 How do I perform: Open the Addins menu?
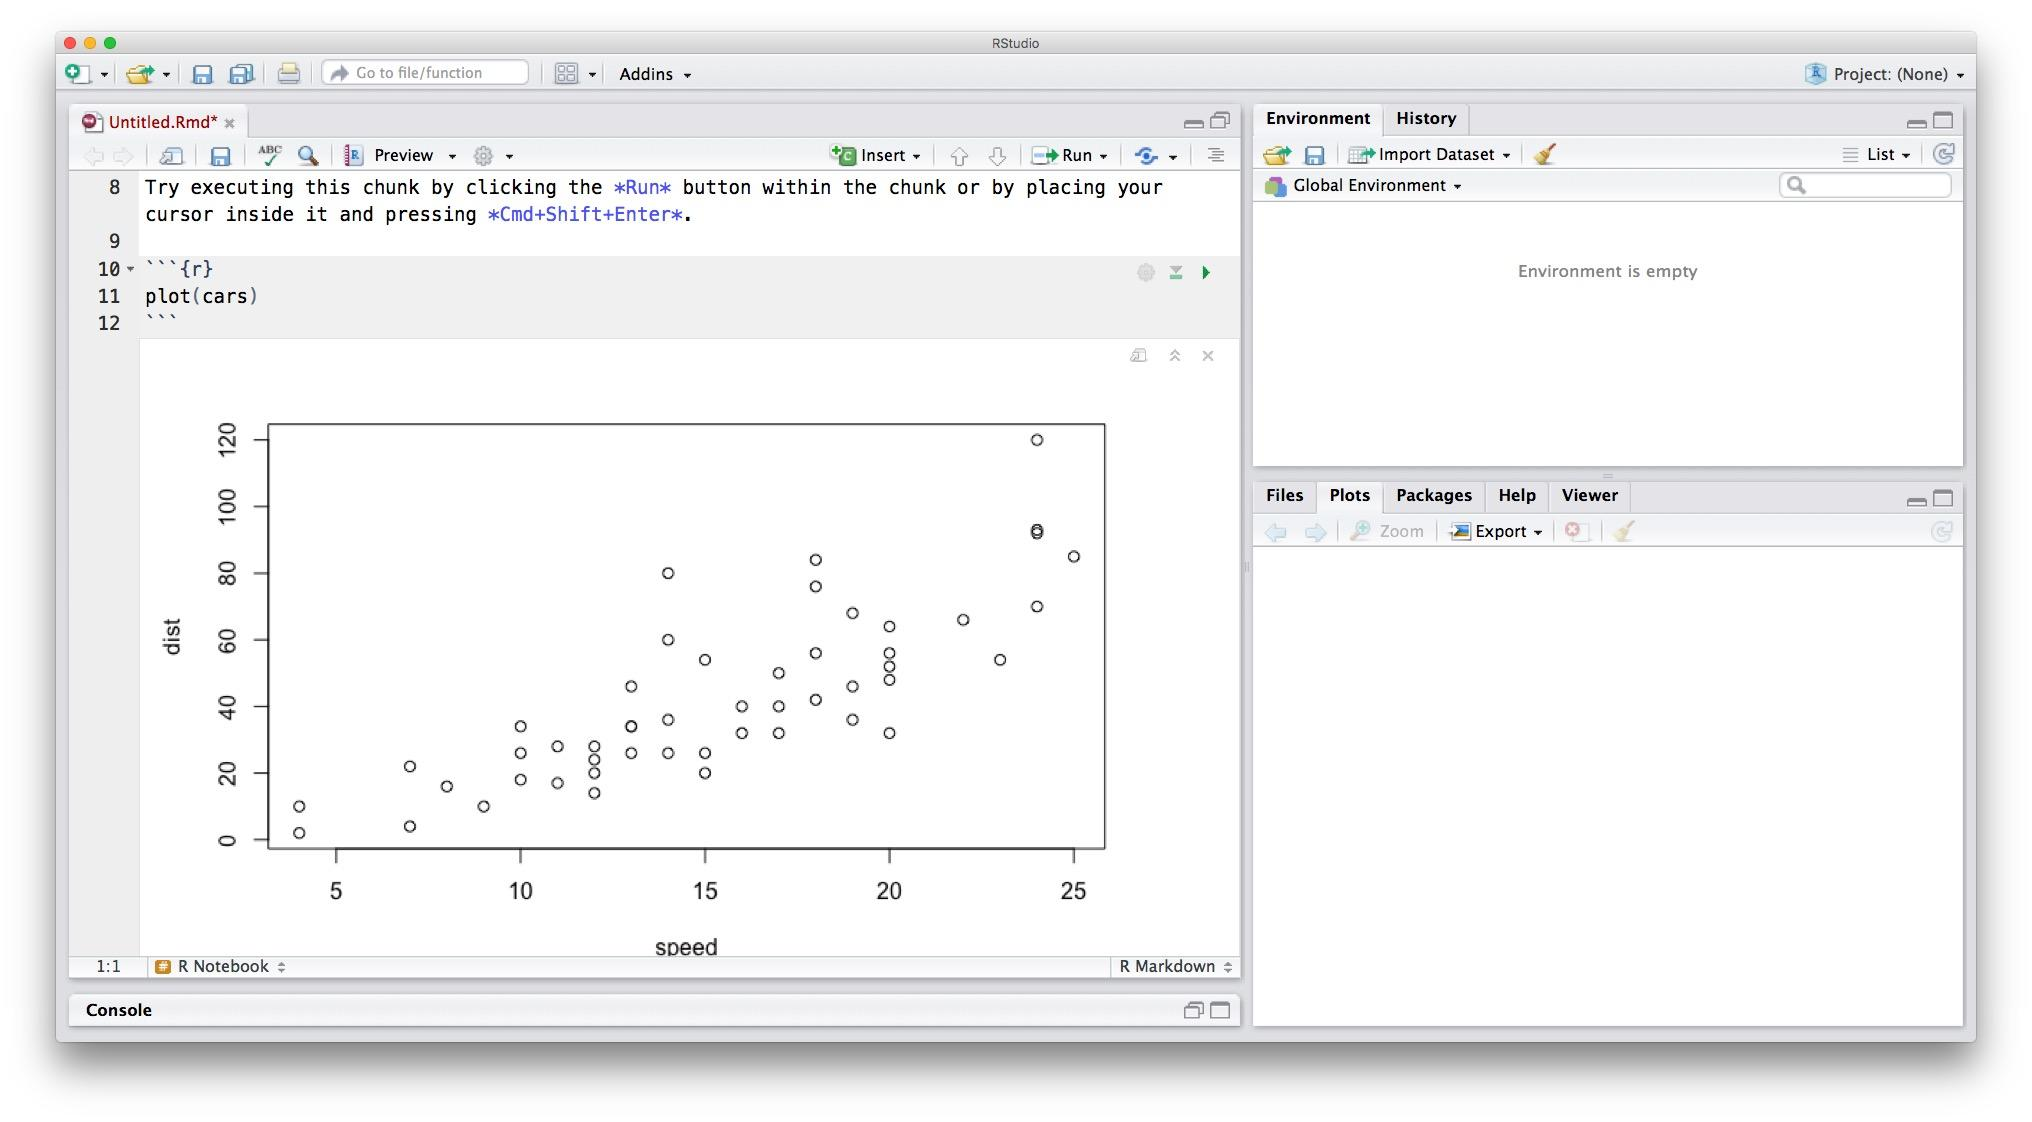point(654,74)
